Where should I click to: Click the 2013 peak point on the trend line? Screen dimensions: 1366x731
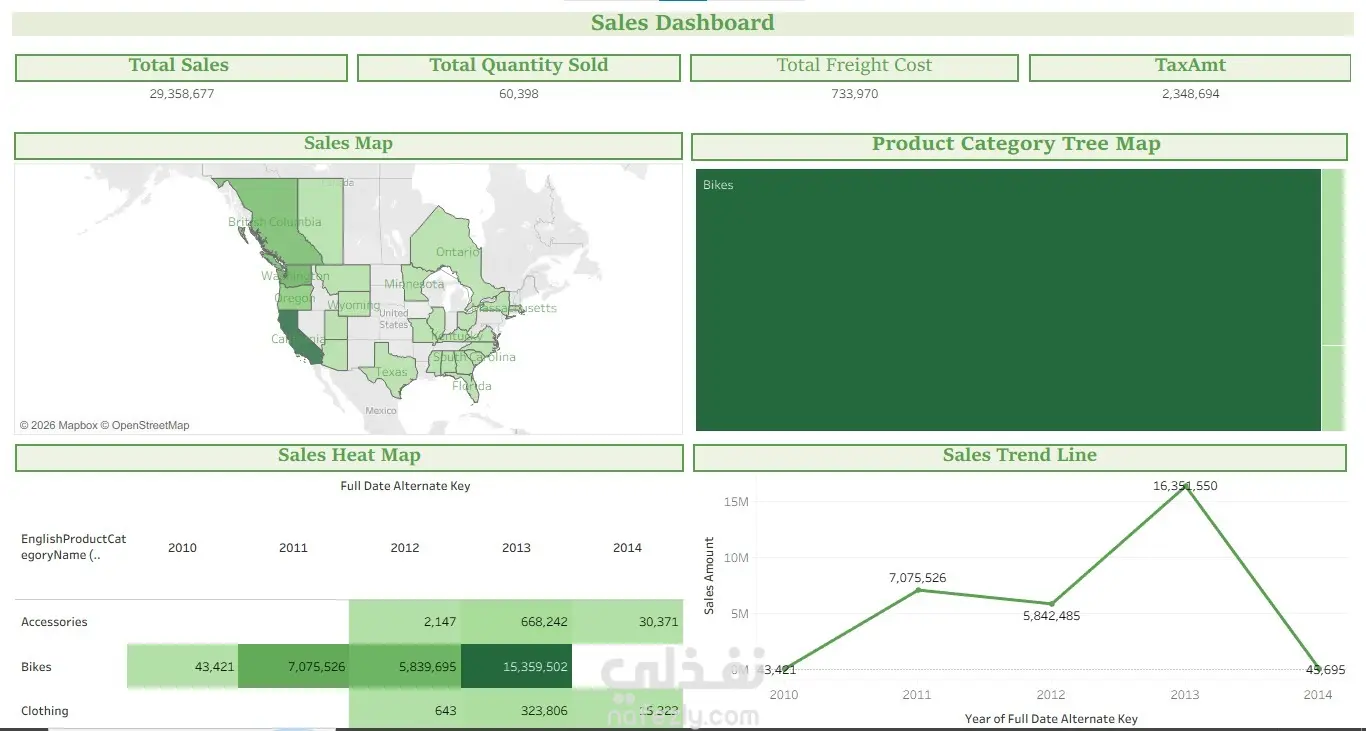[x=1185, y=486]
